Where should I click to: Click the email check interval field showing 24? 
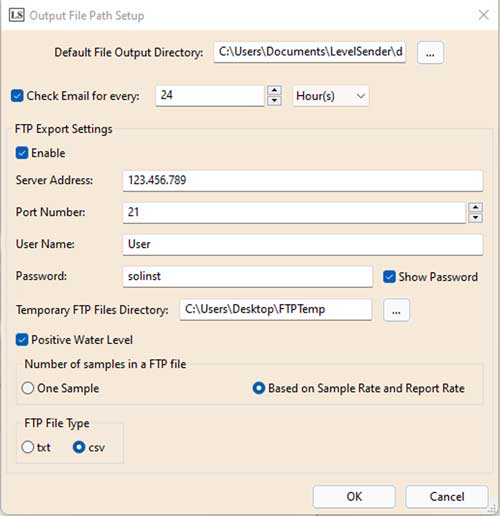(210, 96)
